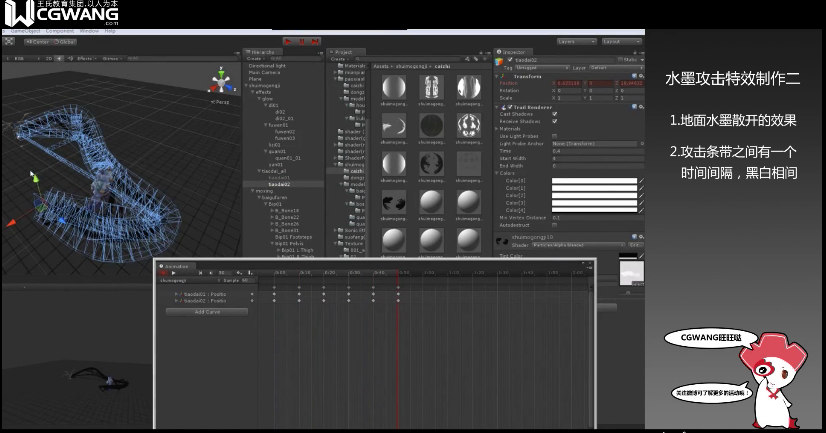Select Directional light in the Hierarchy

click(x=267, y=66)
